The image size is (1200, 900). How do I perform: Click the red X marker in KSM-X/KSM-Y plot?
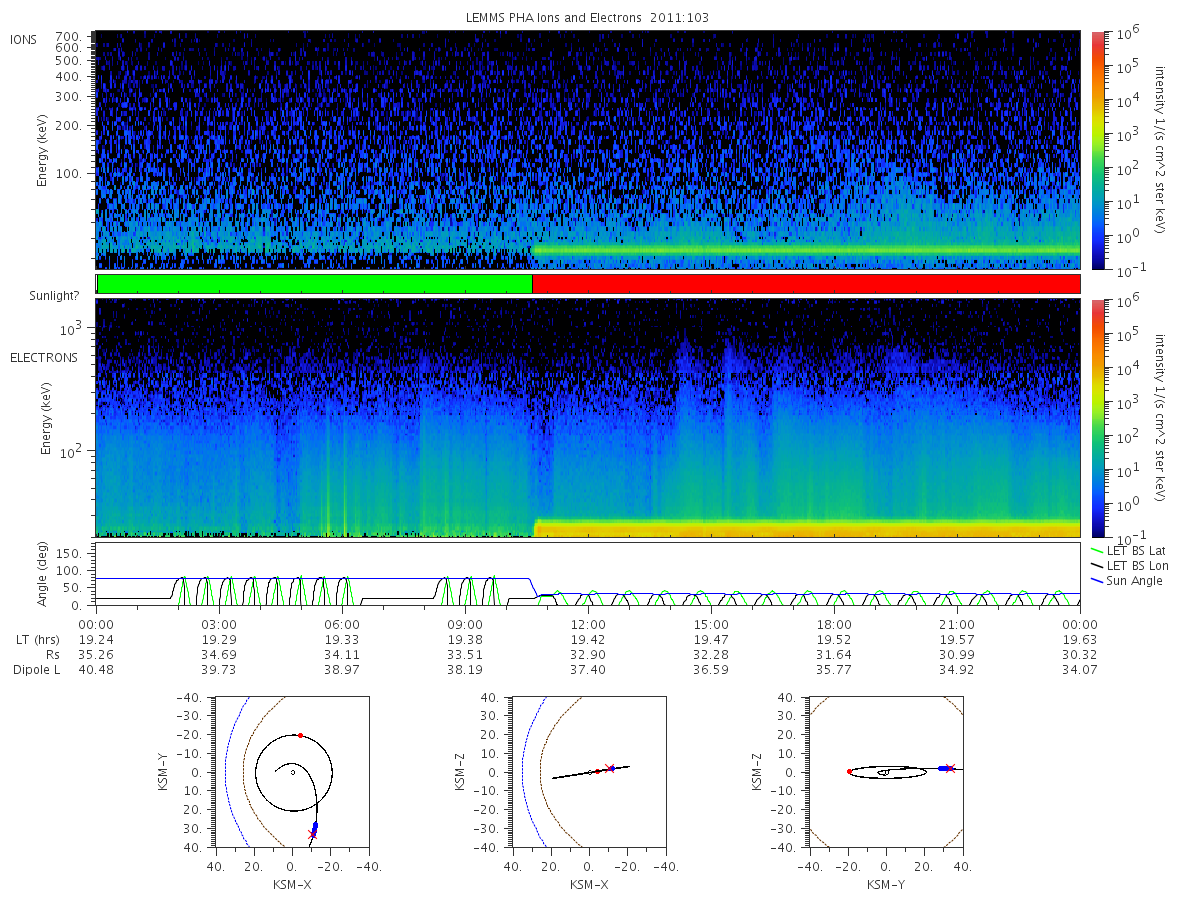pyautogui.click(x=312, y=833)
